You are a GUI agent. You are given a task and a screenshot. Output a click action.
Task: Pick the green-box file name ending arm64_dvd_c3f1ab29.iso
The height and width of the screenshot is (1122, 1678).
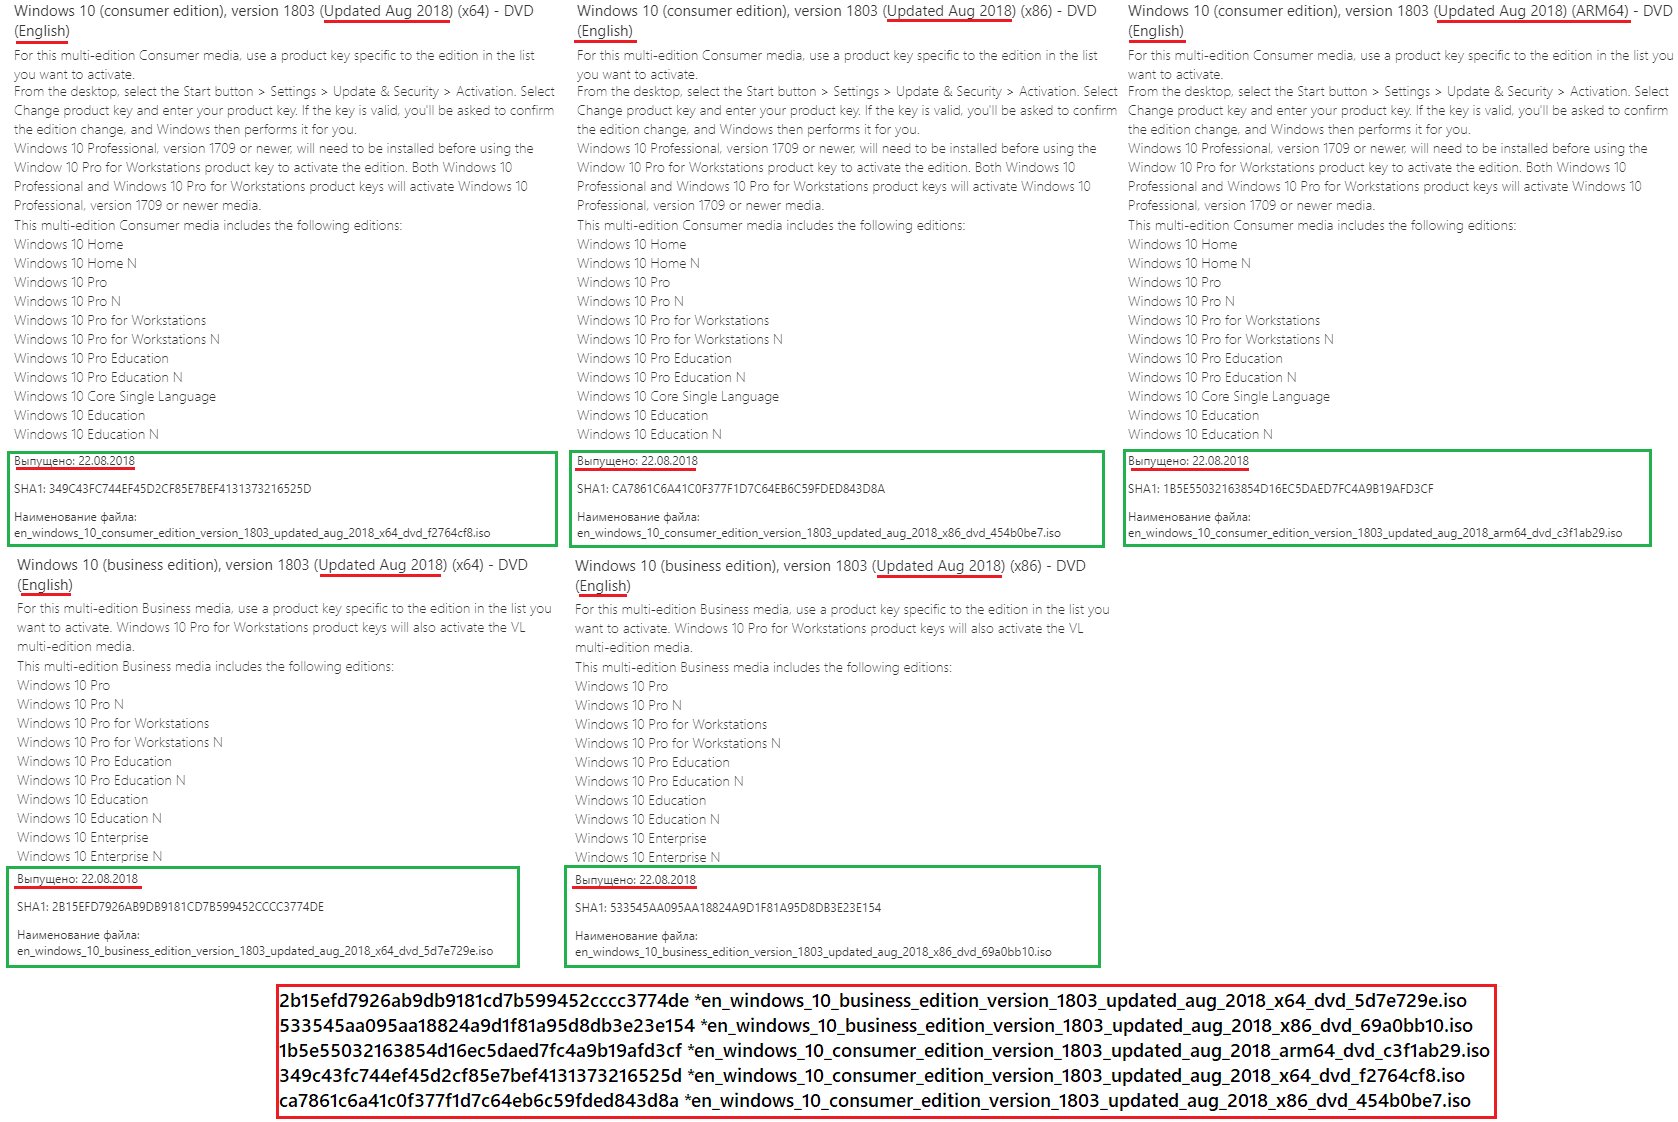point(1375,533)
